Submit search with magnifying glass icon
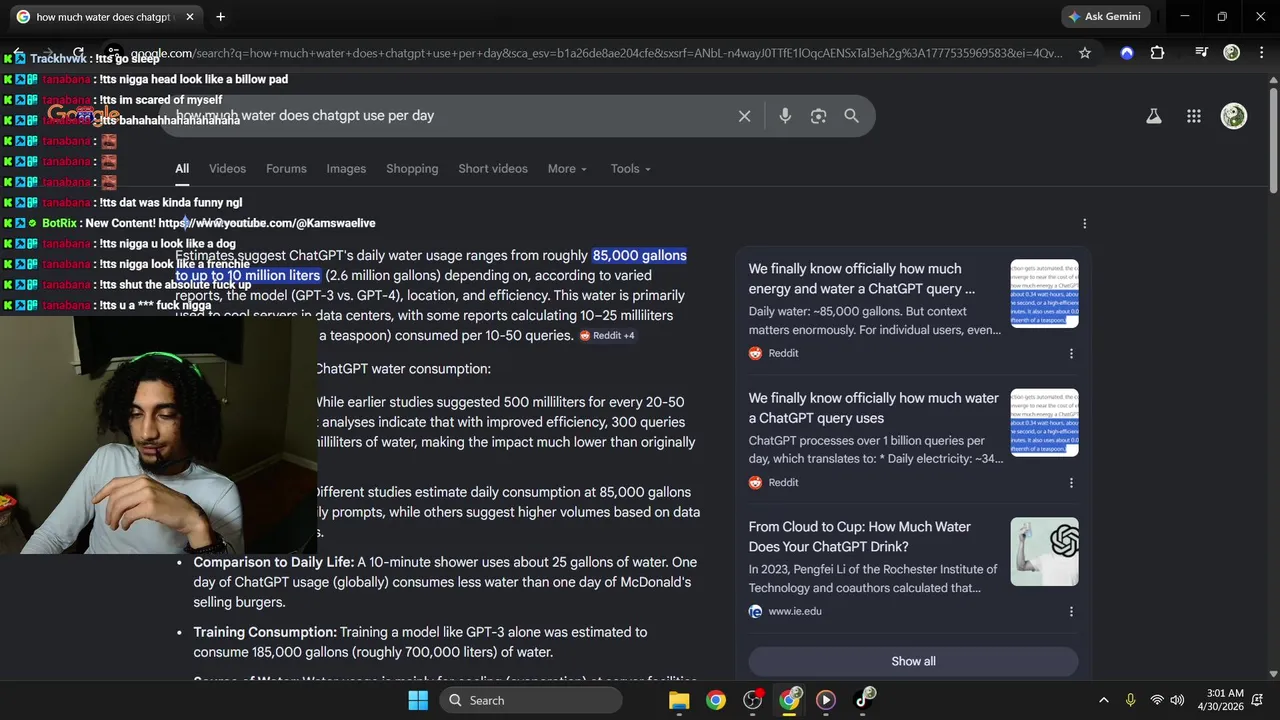 click(x=851, y=116)
